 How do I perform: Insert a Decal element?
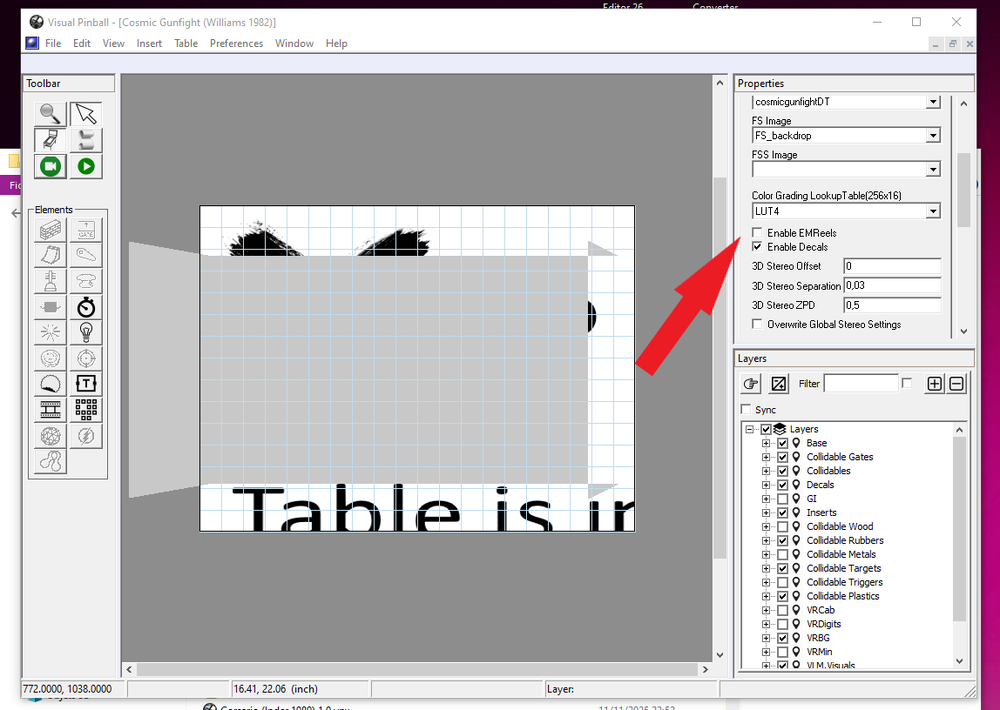pos(50,383)
